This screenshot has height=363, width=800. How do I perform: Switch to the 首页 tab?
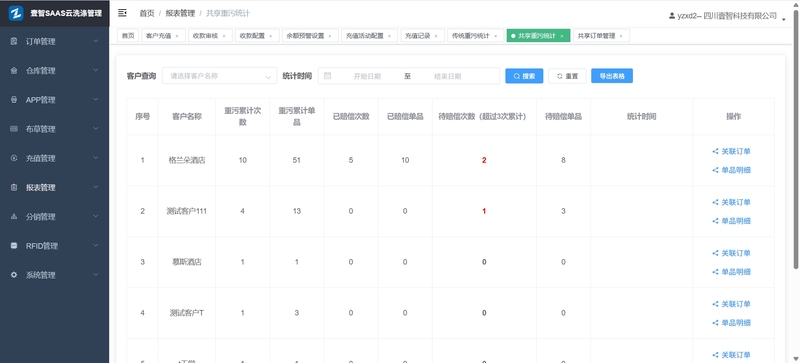coord(128,36)
